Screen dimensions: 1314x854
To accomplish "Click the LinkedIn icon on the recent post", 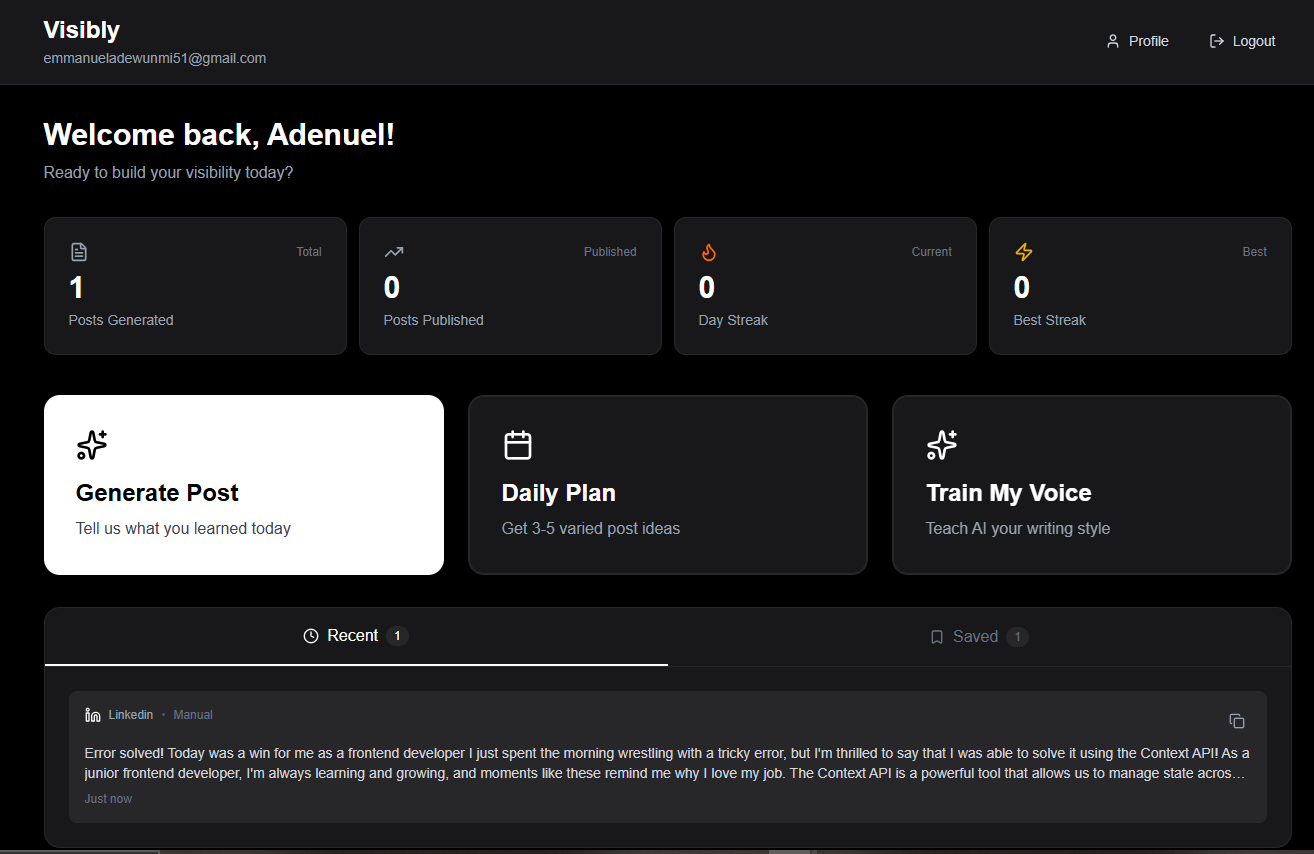I will pos(94,714).
